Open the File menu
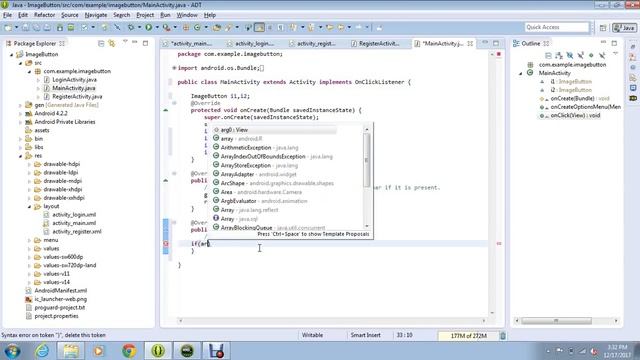Image resolution: width=640 pixels, height=360 pixels. [7, 15]
